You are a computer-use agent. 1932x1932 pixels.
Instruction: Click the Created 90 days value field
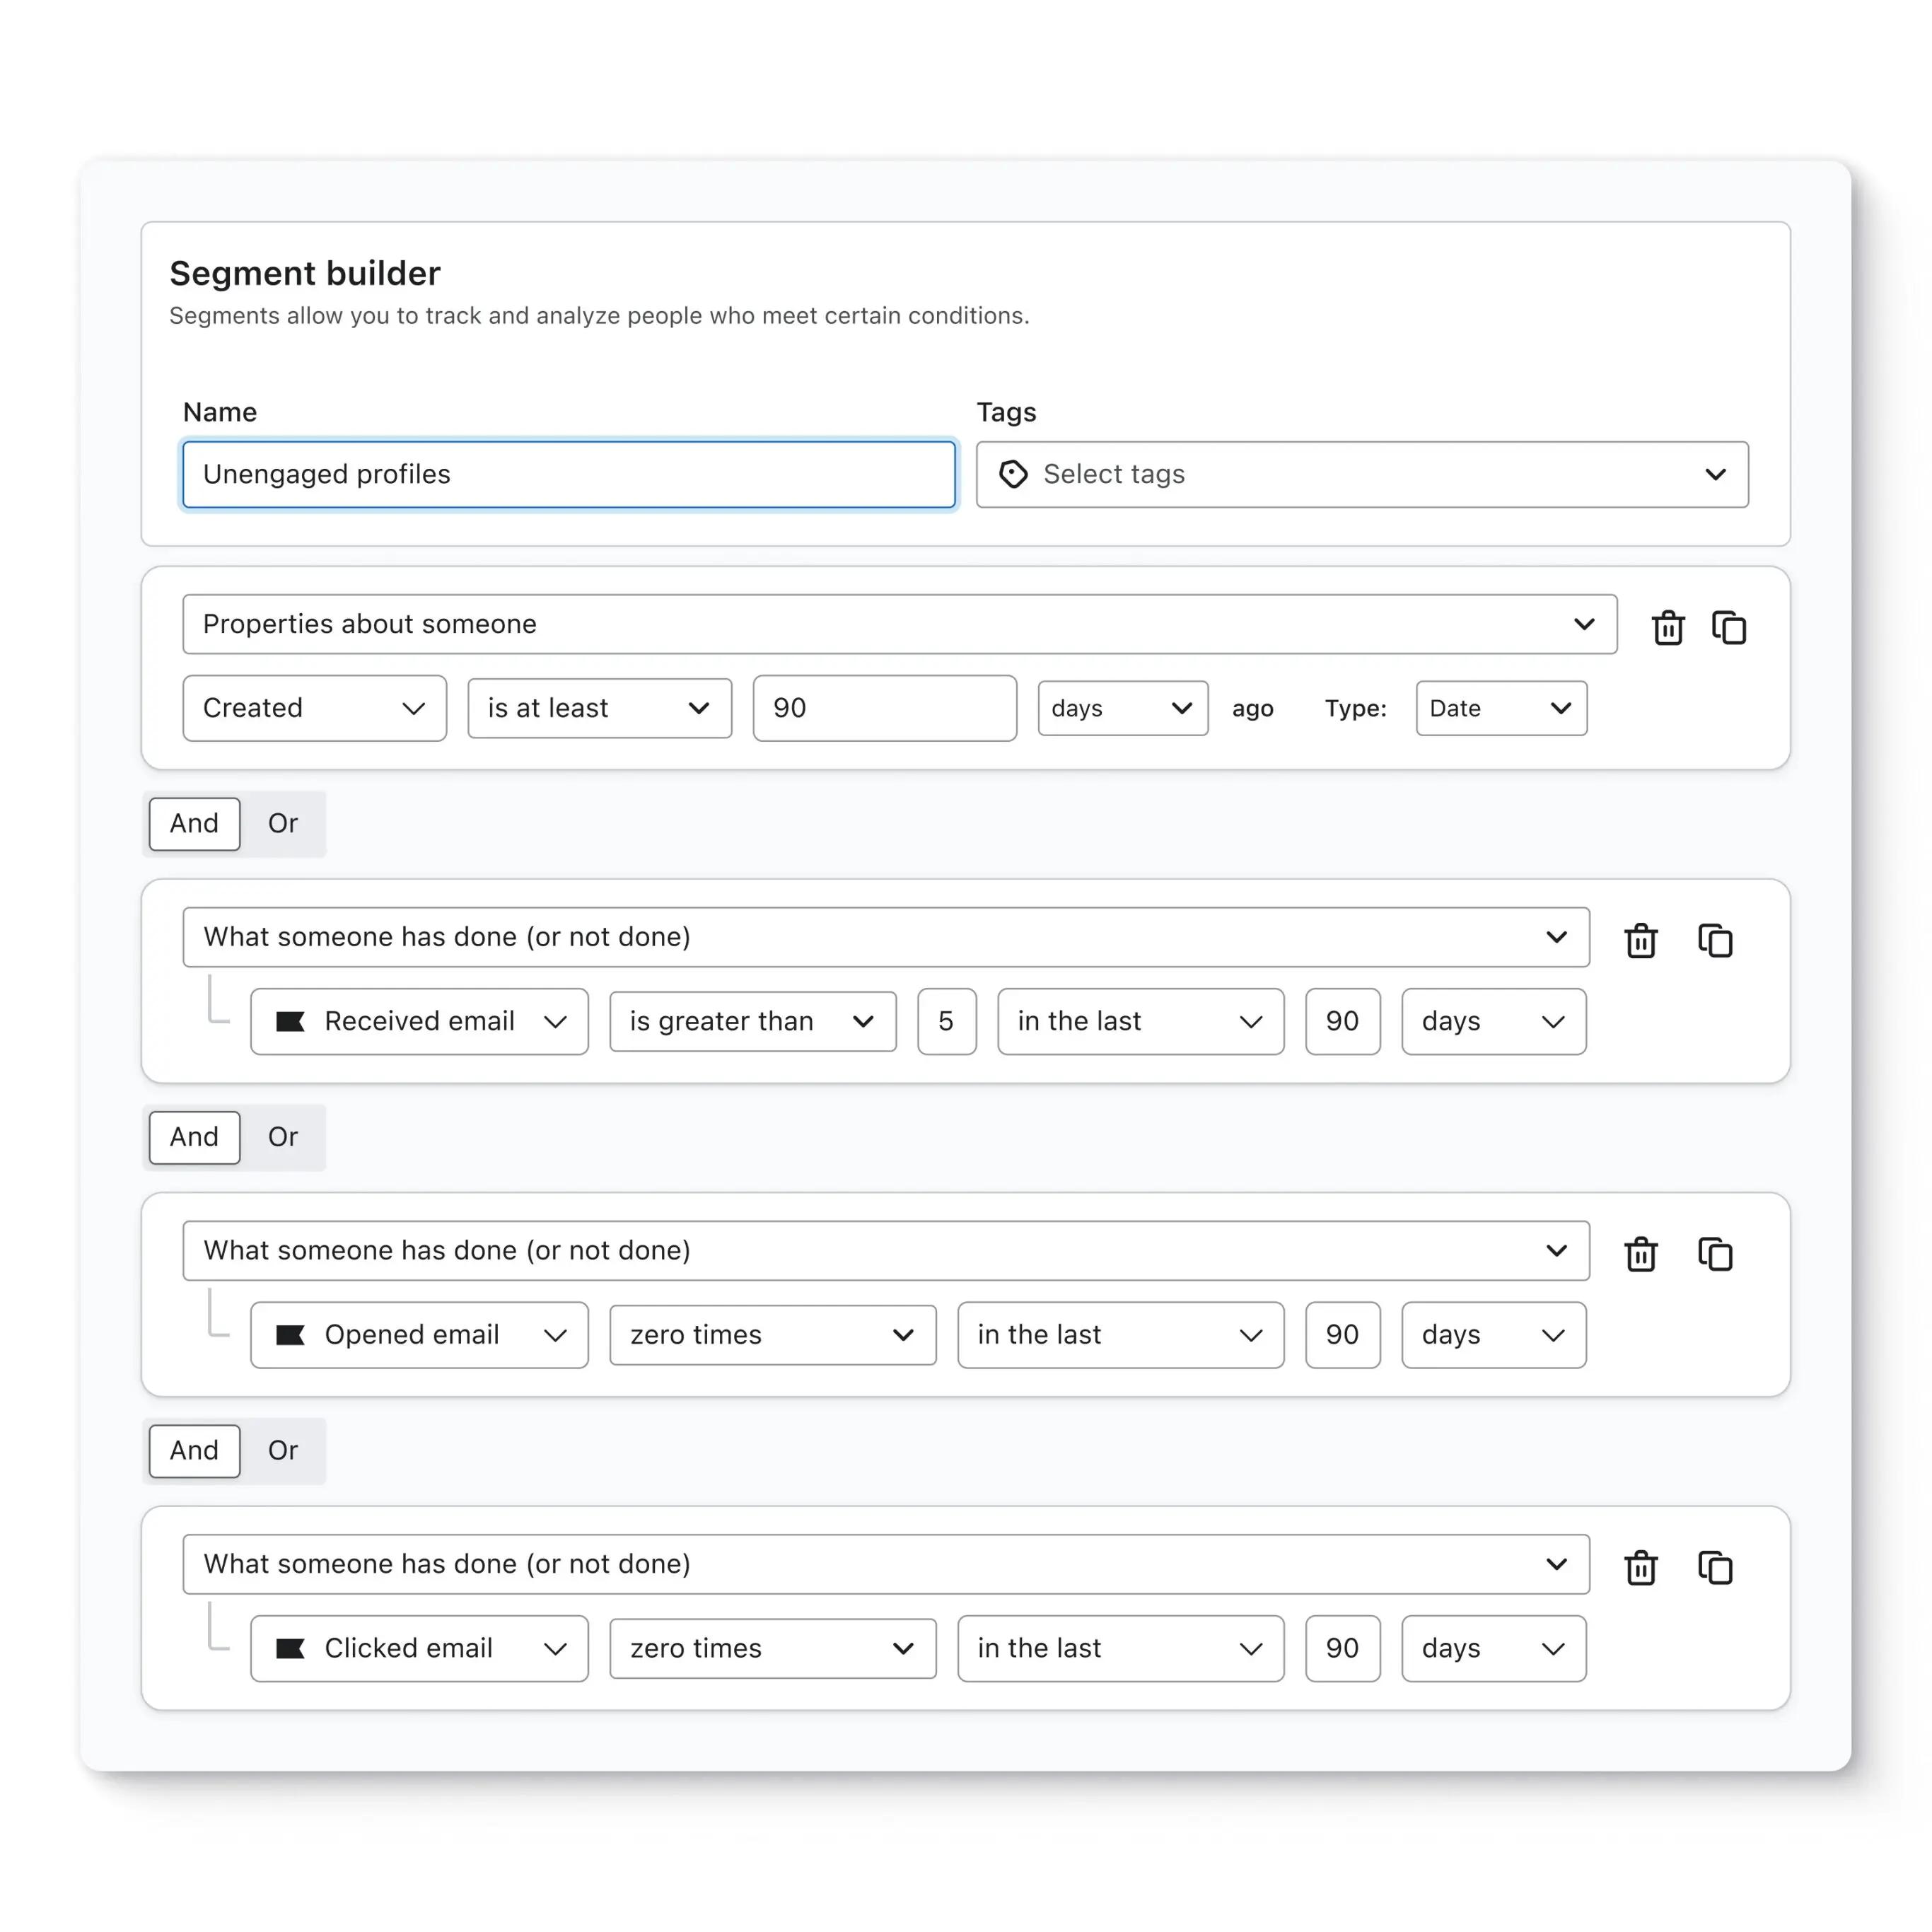pyautogui.click(x=884, y=709)
